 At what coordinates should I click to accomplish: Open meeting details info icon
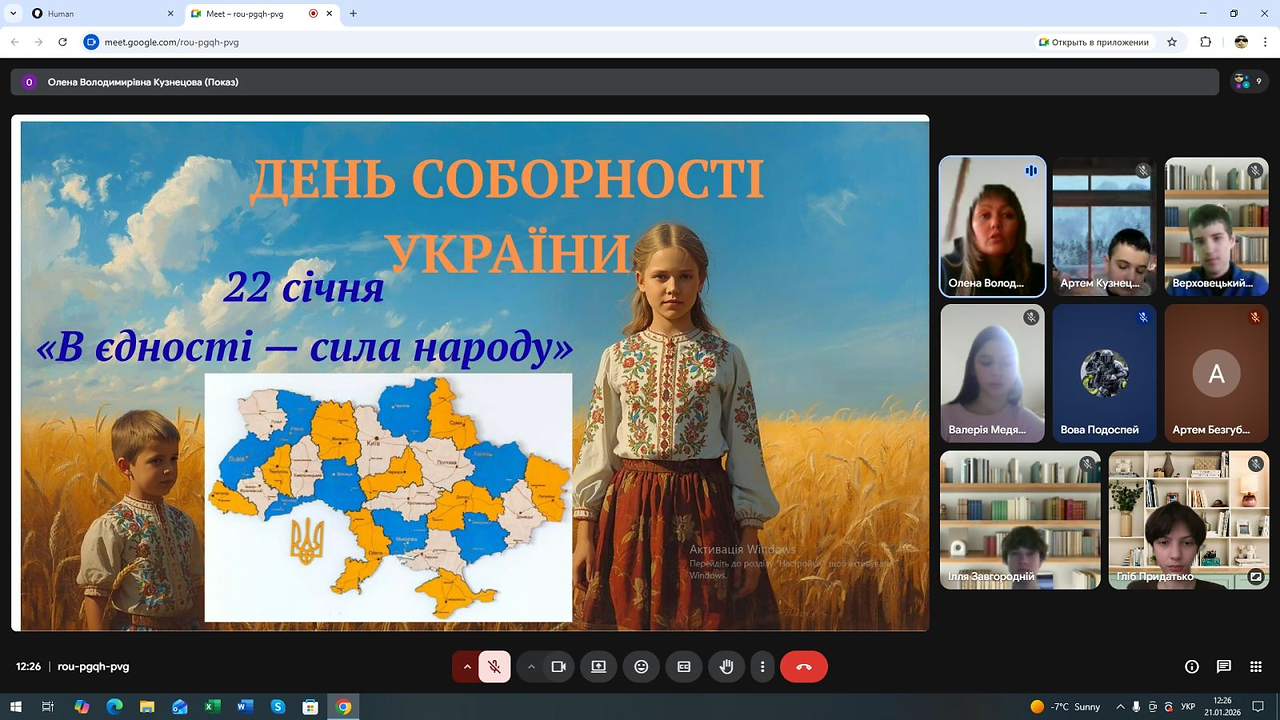1192,667
